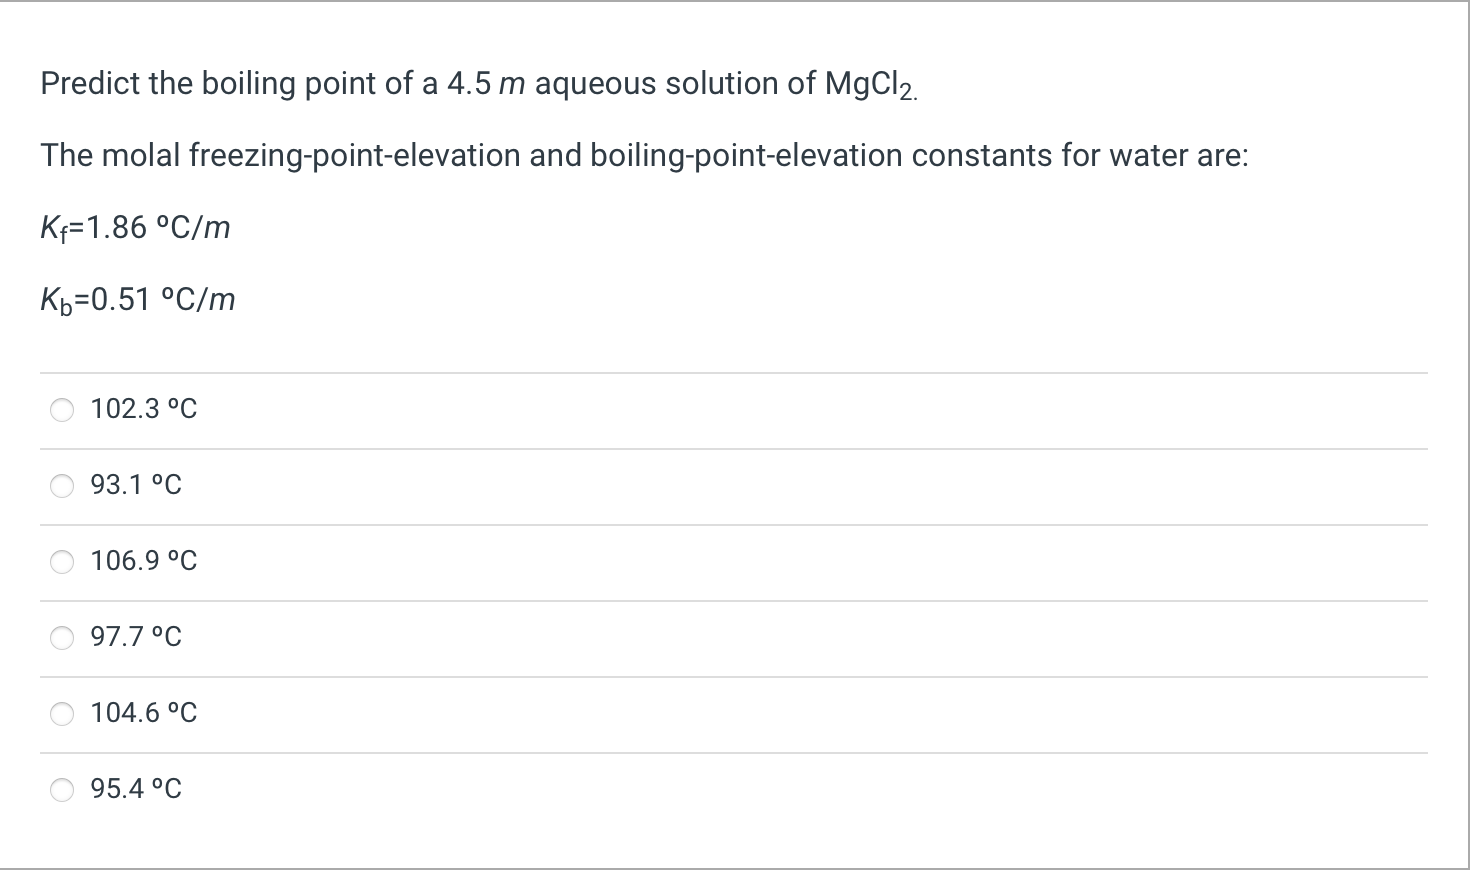
Task: Select the 93.1 °C answer option
Action: coord(61,486)
